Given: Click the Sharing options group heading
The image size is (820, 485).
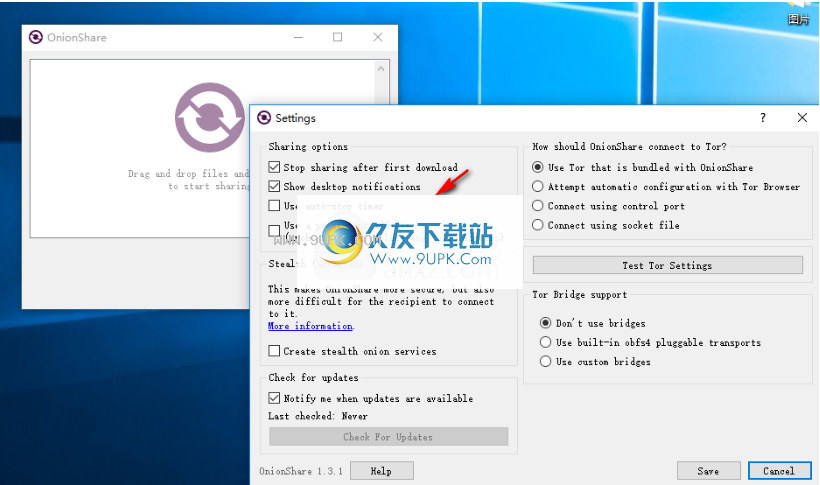Looking at the screenshot, I should [x=308, y=146].
